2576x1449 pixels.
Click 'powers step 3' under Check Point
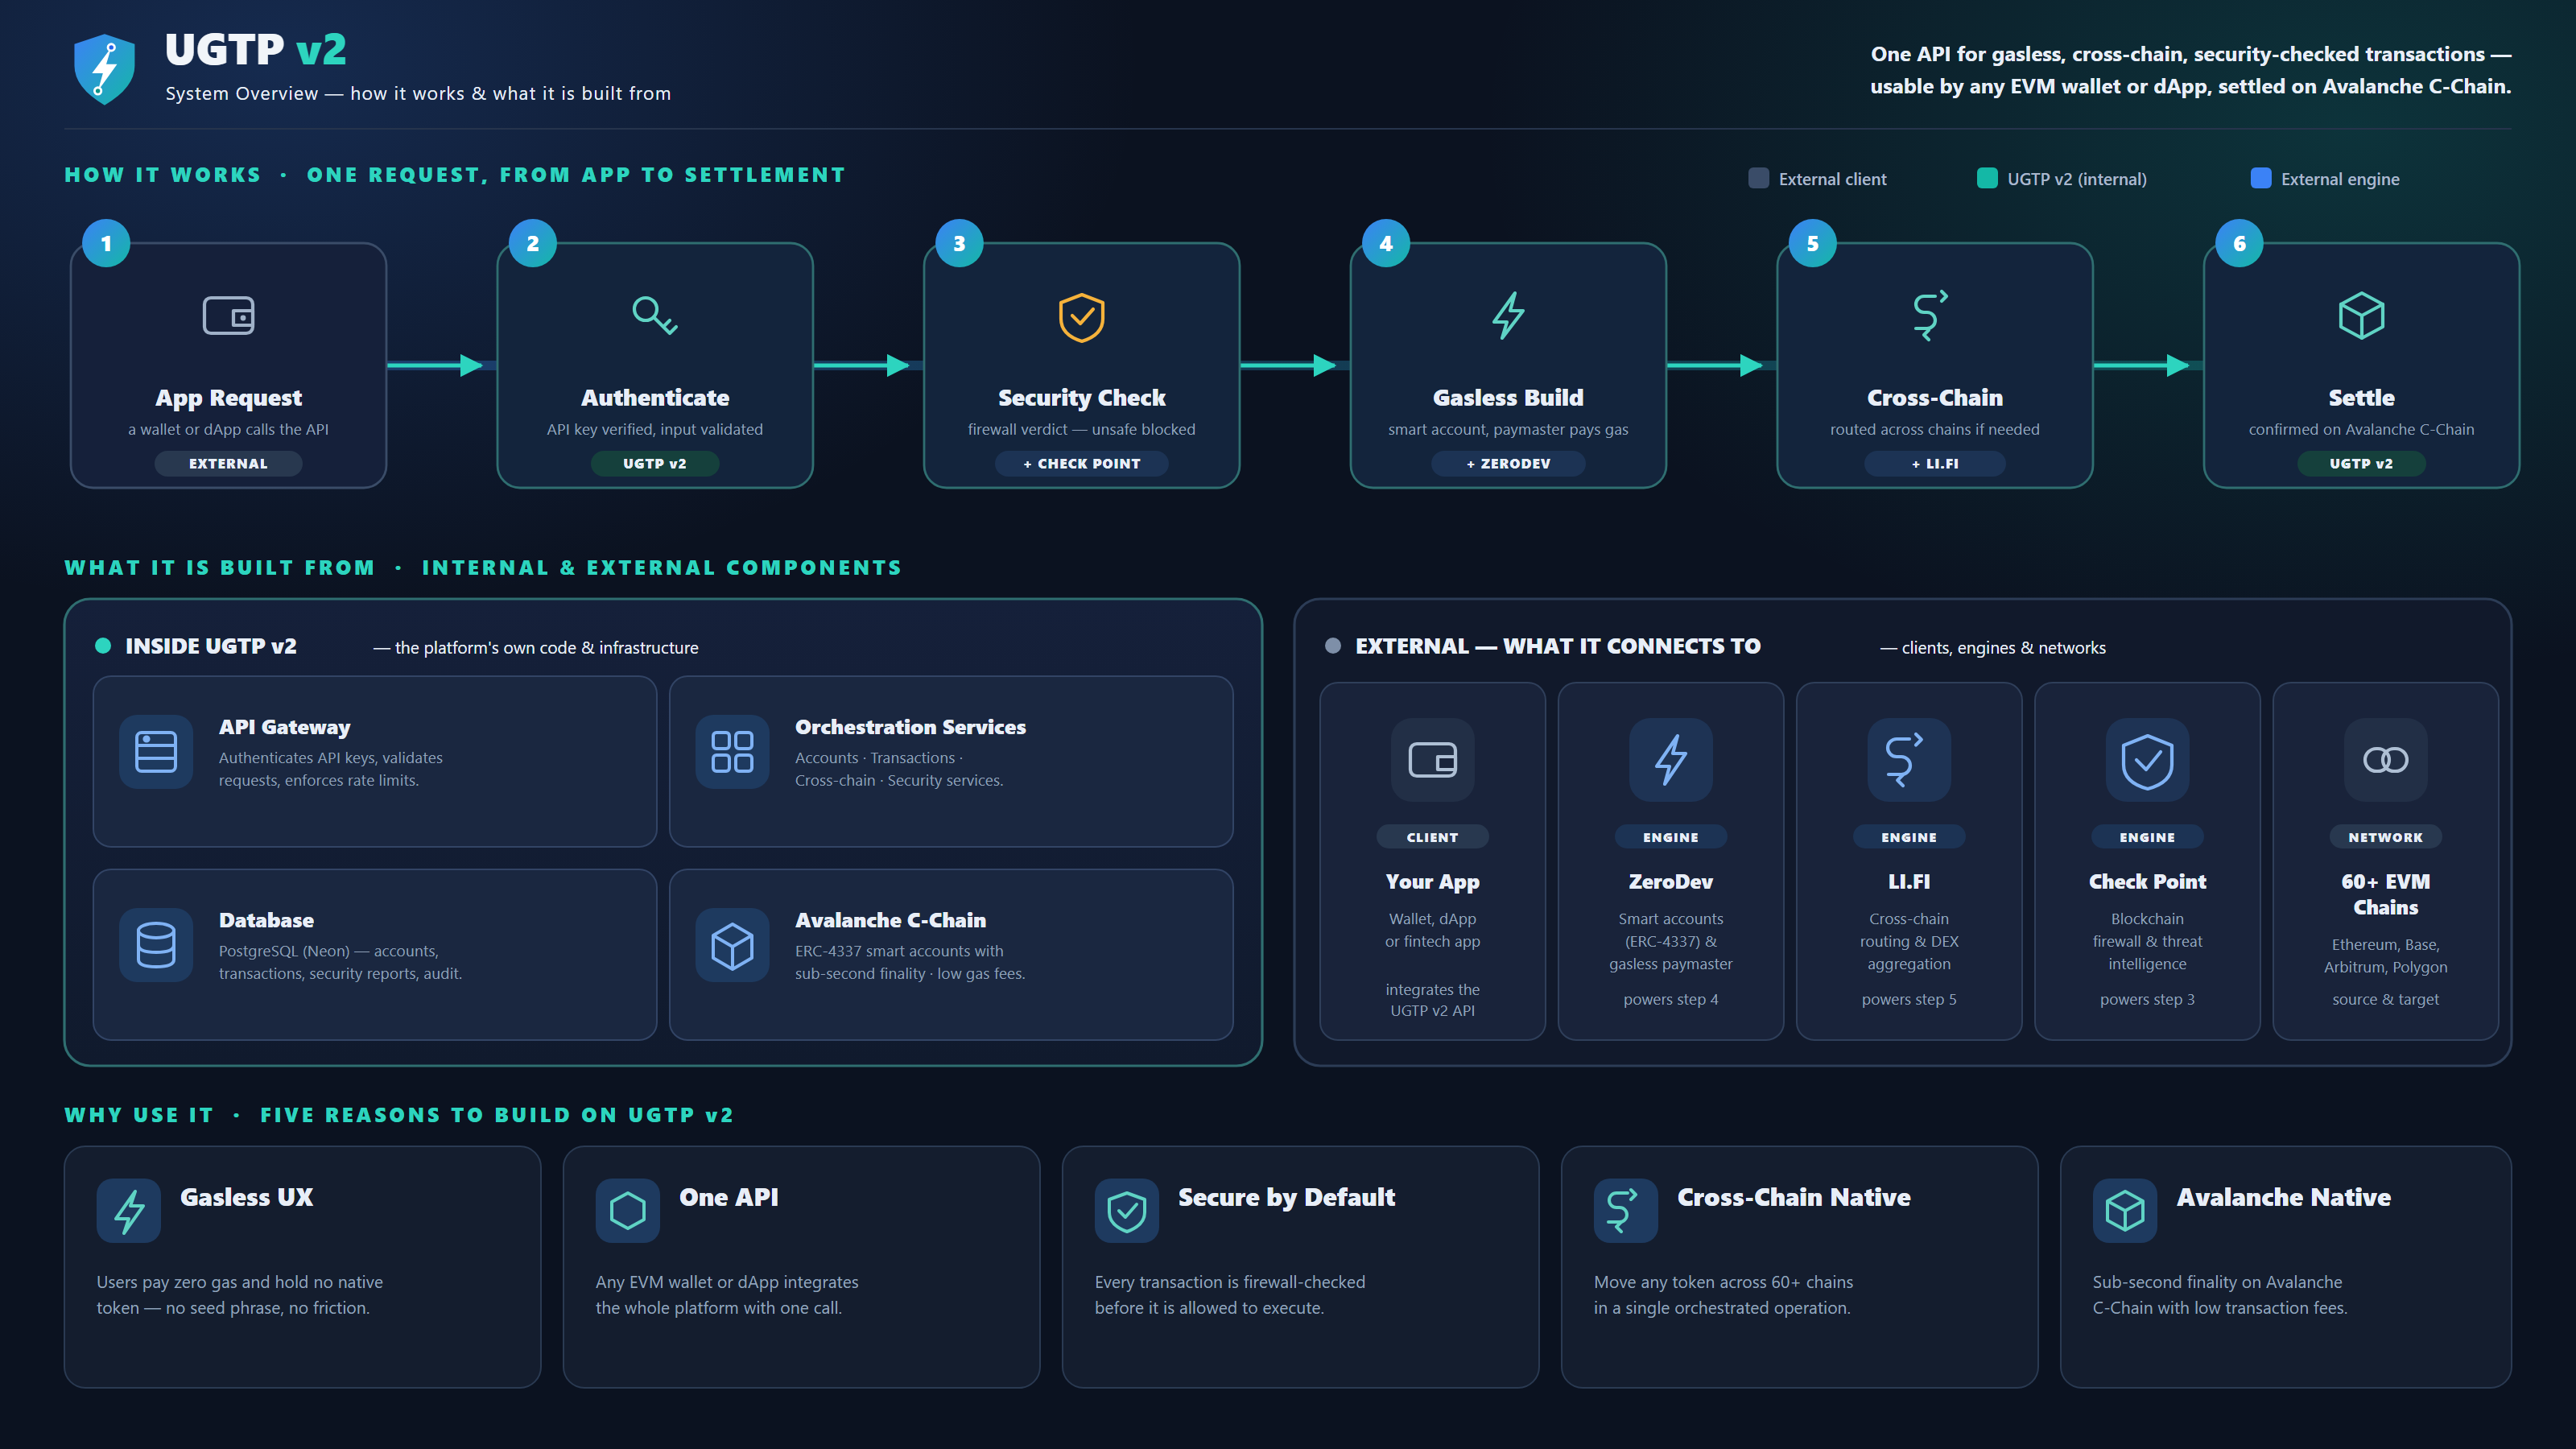coord(2147,999)
